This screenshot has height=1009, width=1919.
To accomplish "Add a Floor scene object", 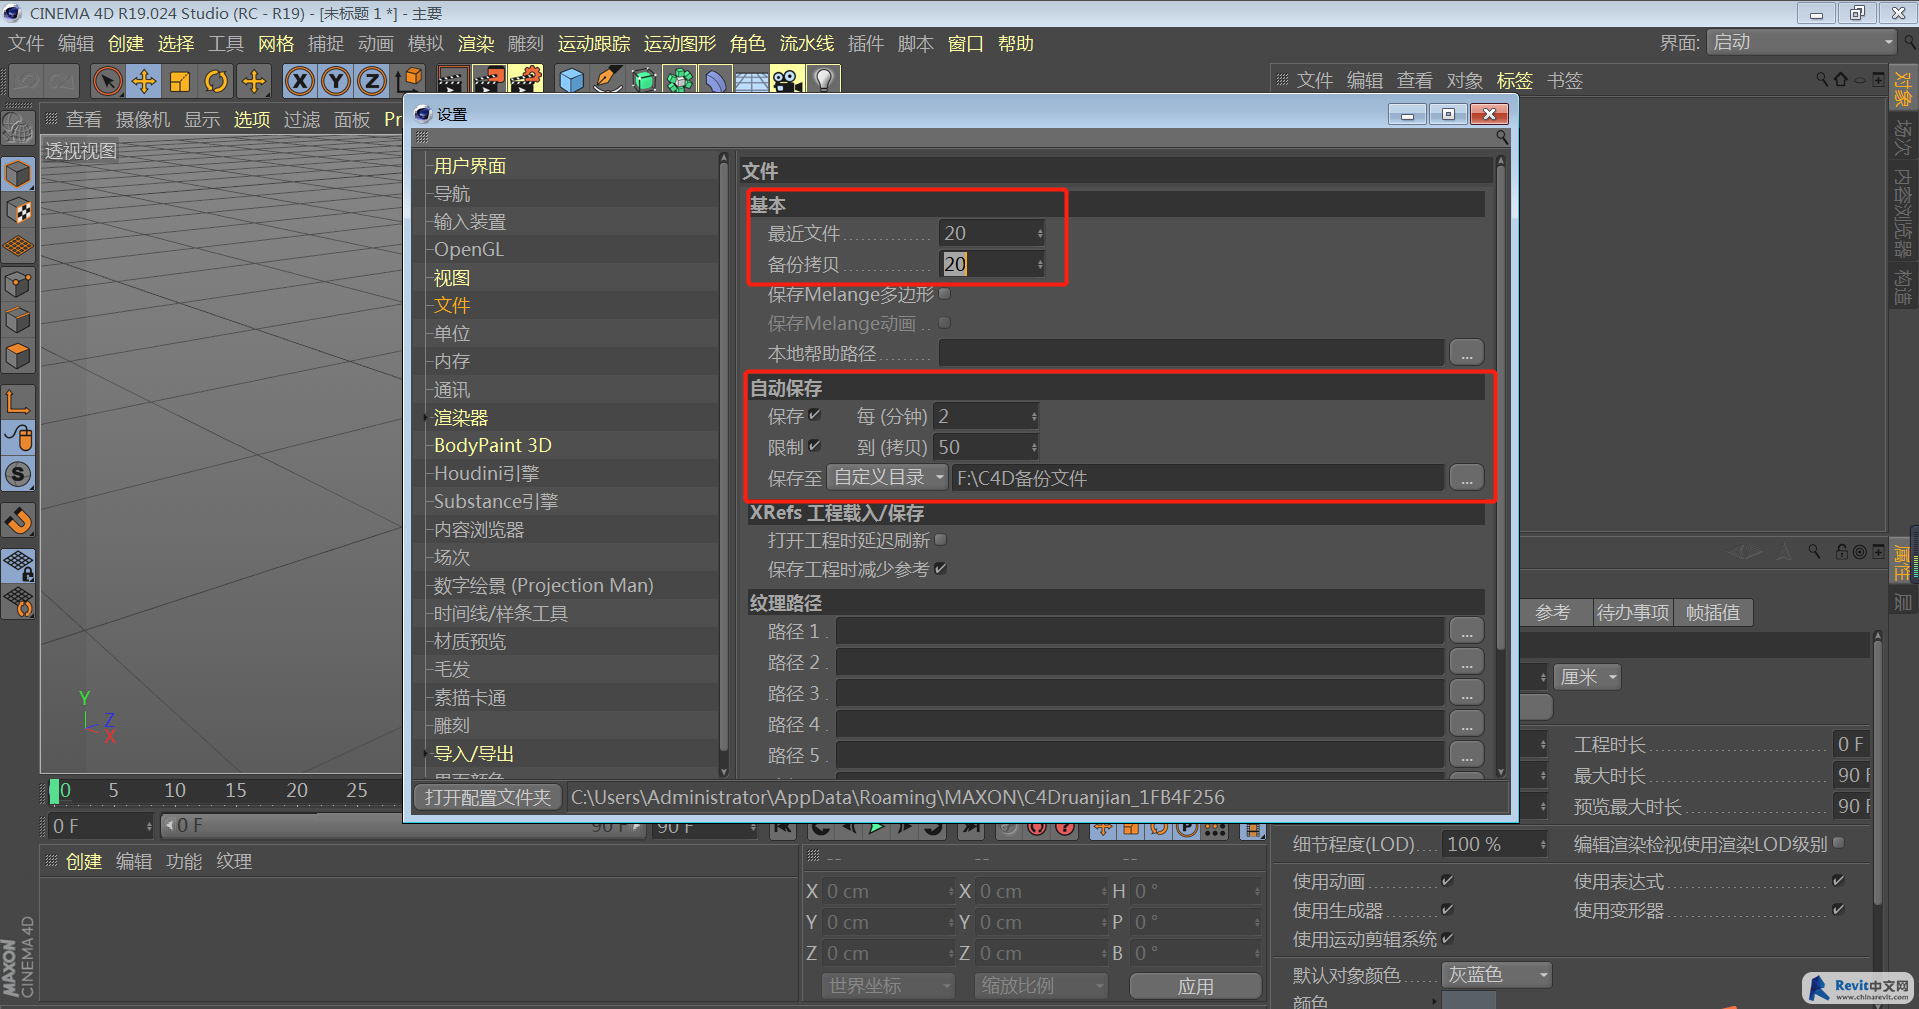I will tap(751, 81).
